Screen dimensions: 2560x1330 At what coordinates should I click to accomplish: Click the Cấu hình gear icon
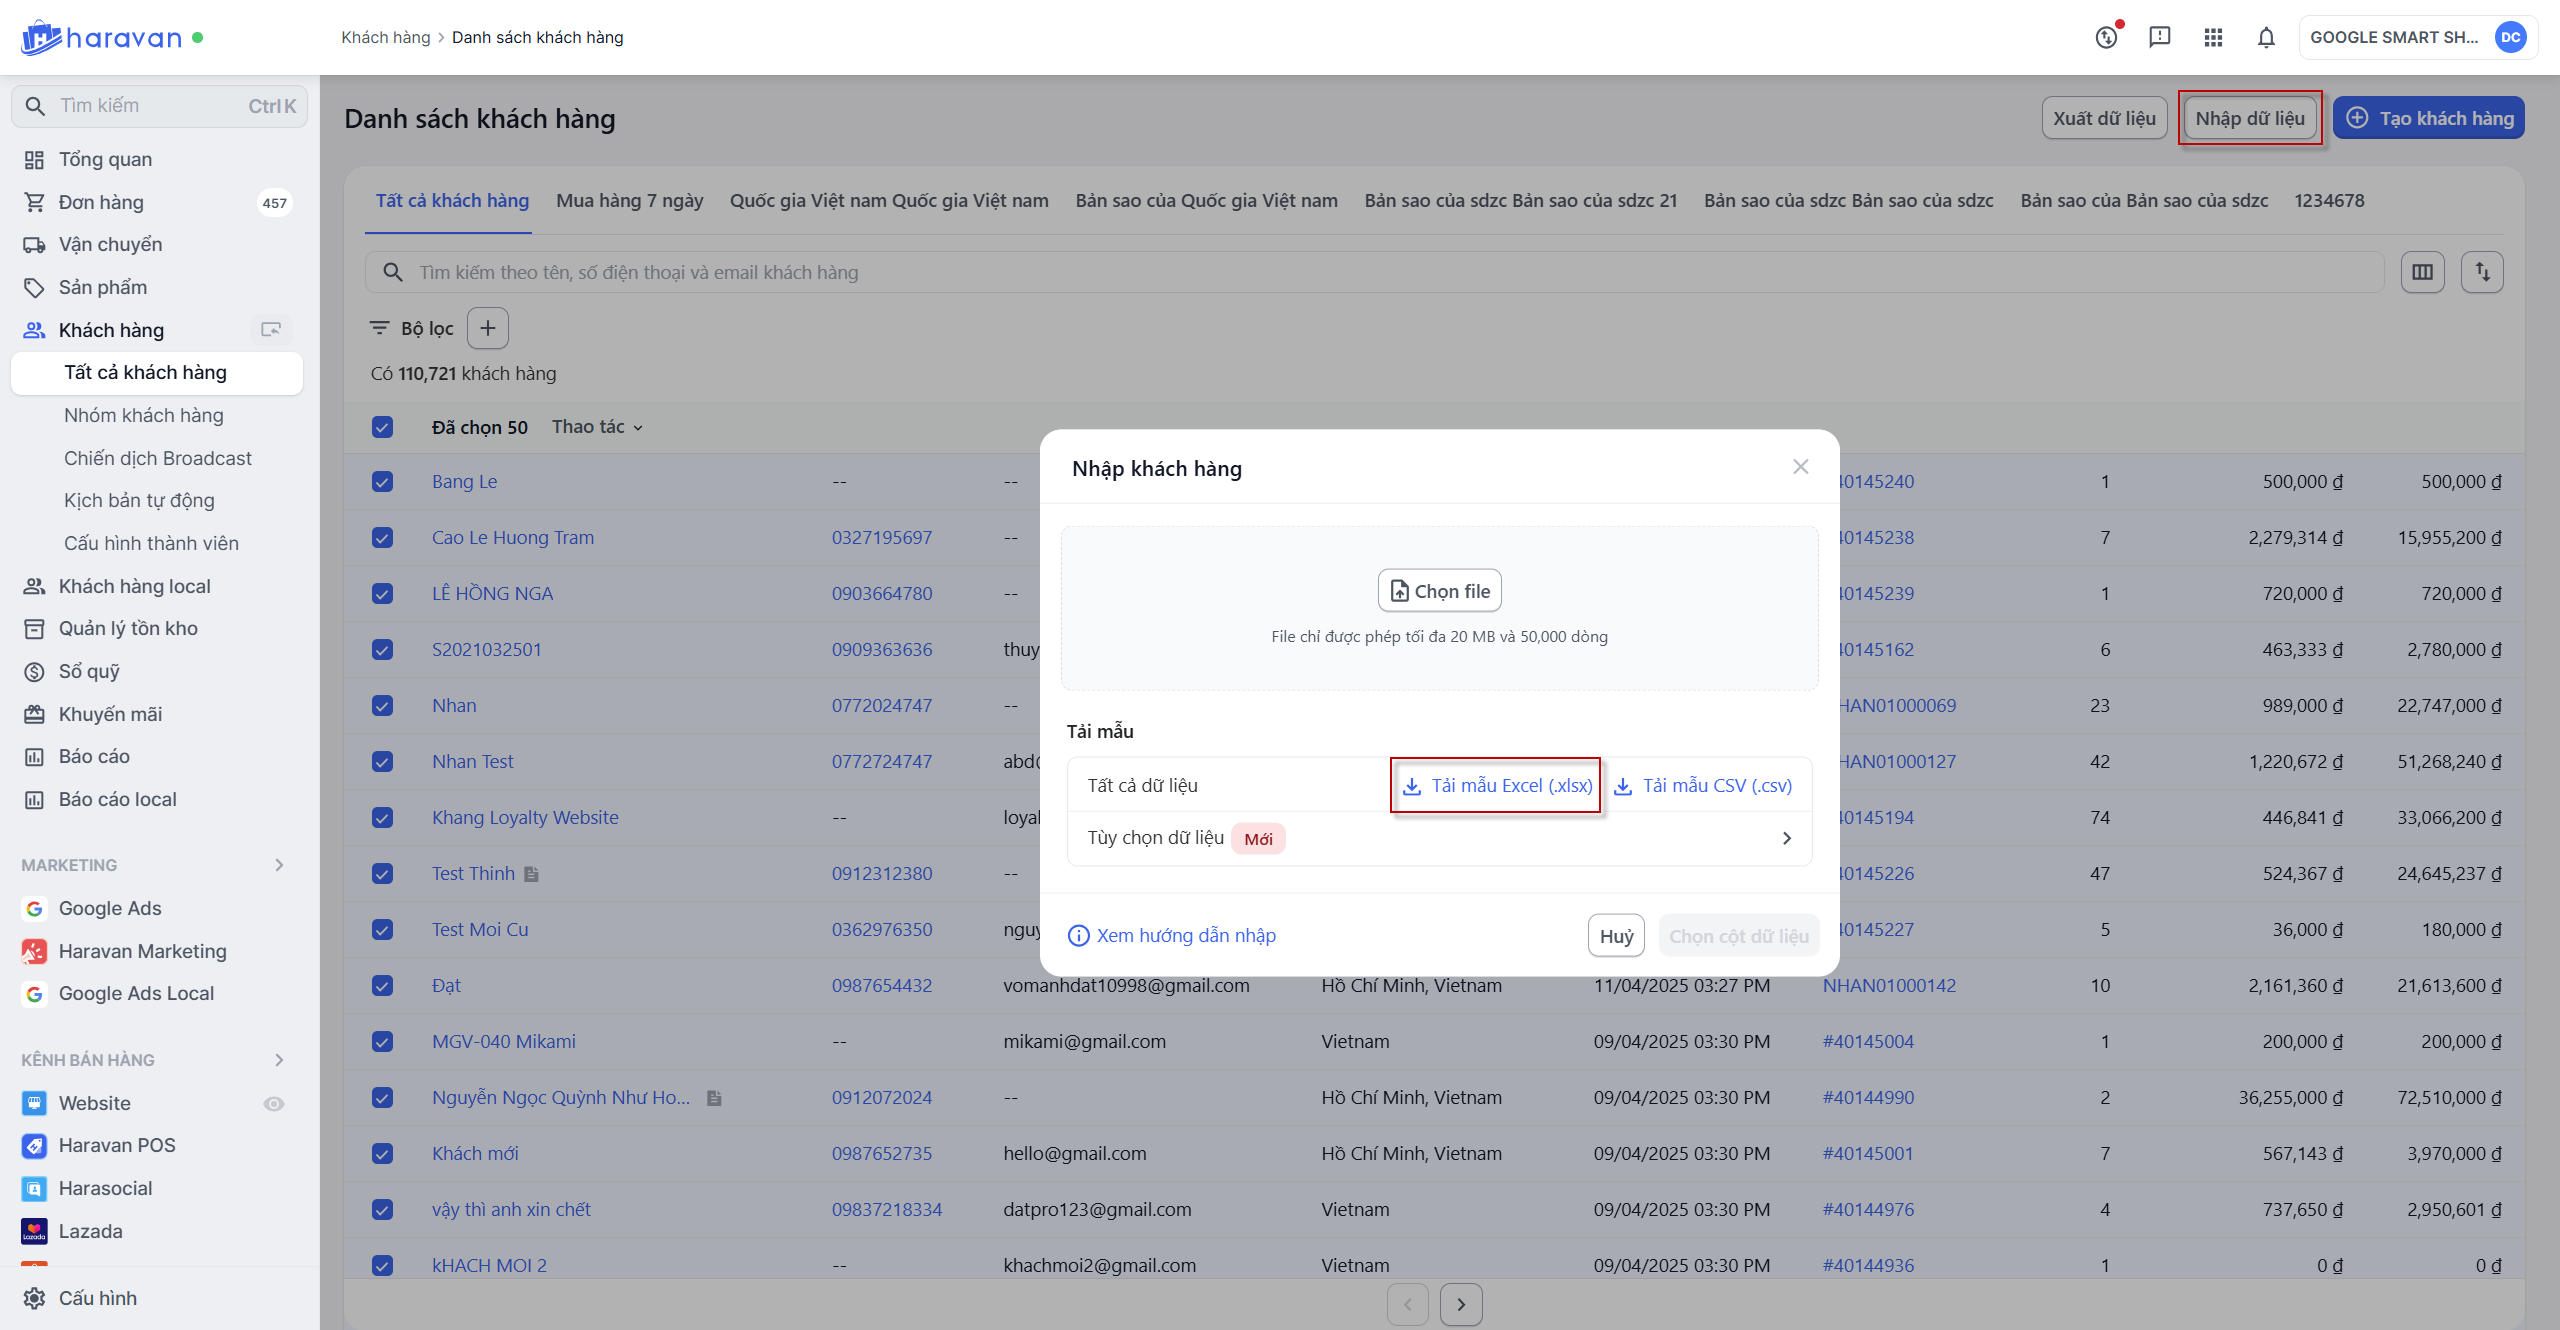[35, 1298]
